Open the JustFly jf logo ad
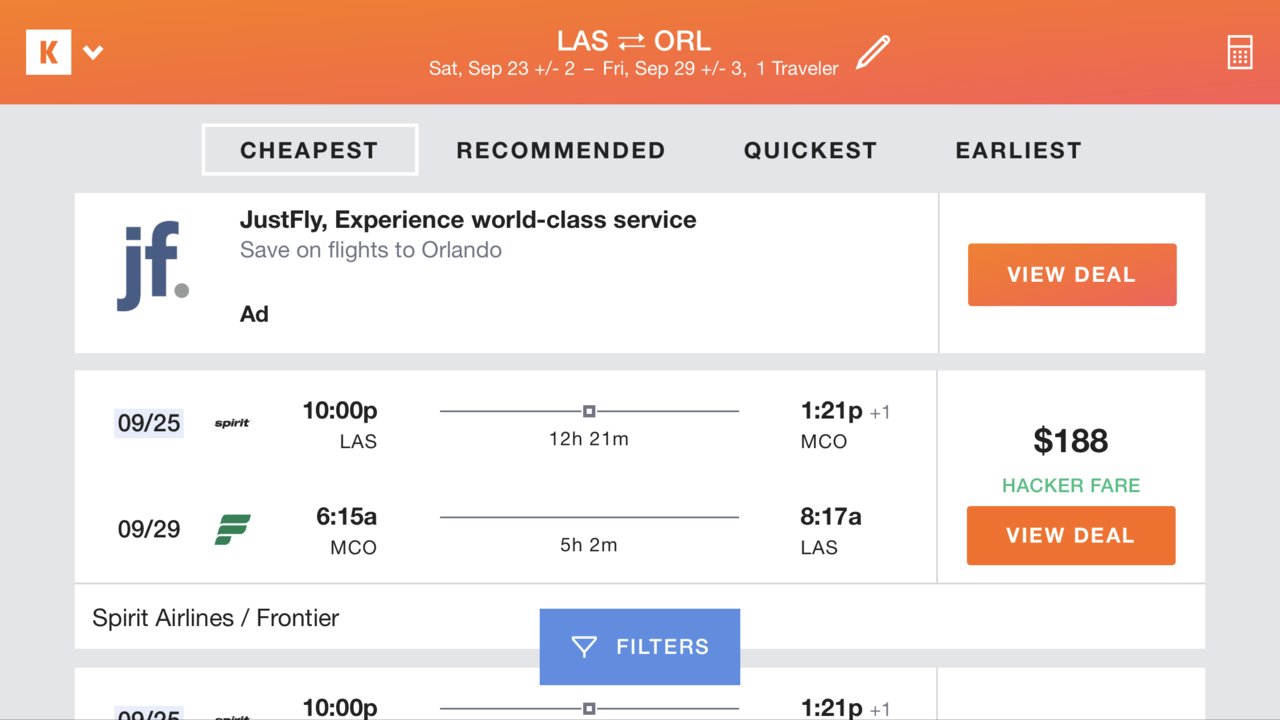This screenshot has width=1280, height=720. click(152, 266)
